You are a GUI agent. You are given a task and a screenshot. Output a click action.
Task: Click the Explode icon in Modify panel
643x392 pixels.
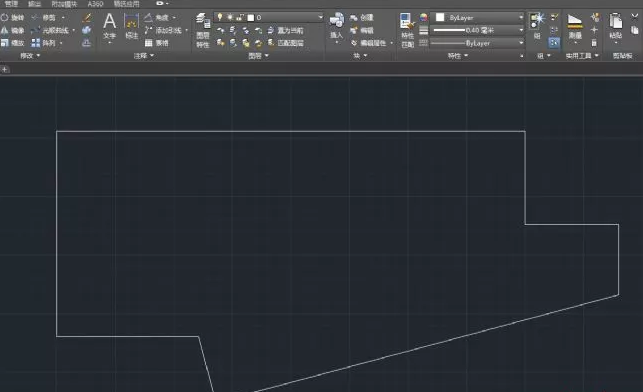coord(87,30)
